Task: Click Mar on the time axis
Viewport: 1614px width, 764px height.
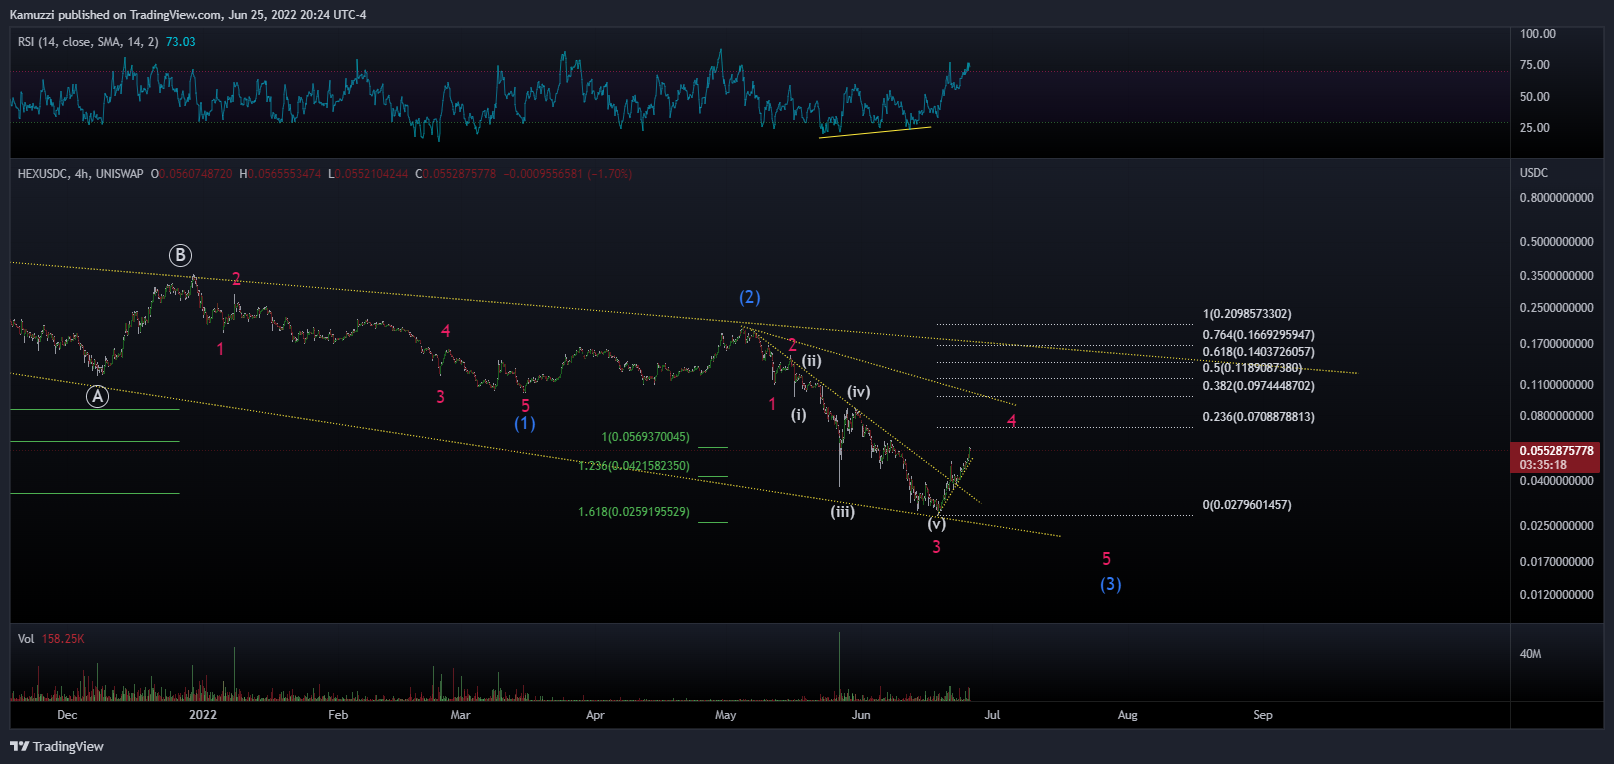Action: point(460,715)
